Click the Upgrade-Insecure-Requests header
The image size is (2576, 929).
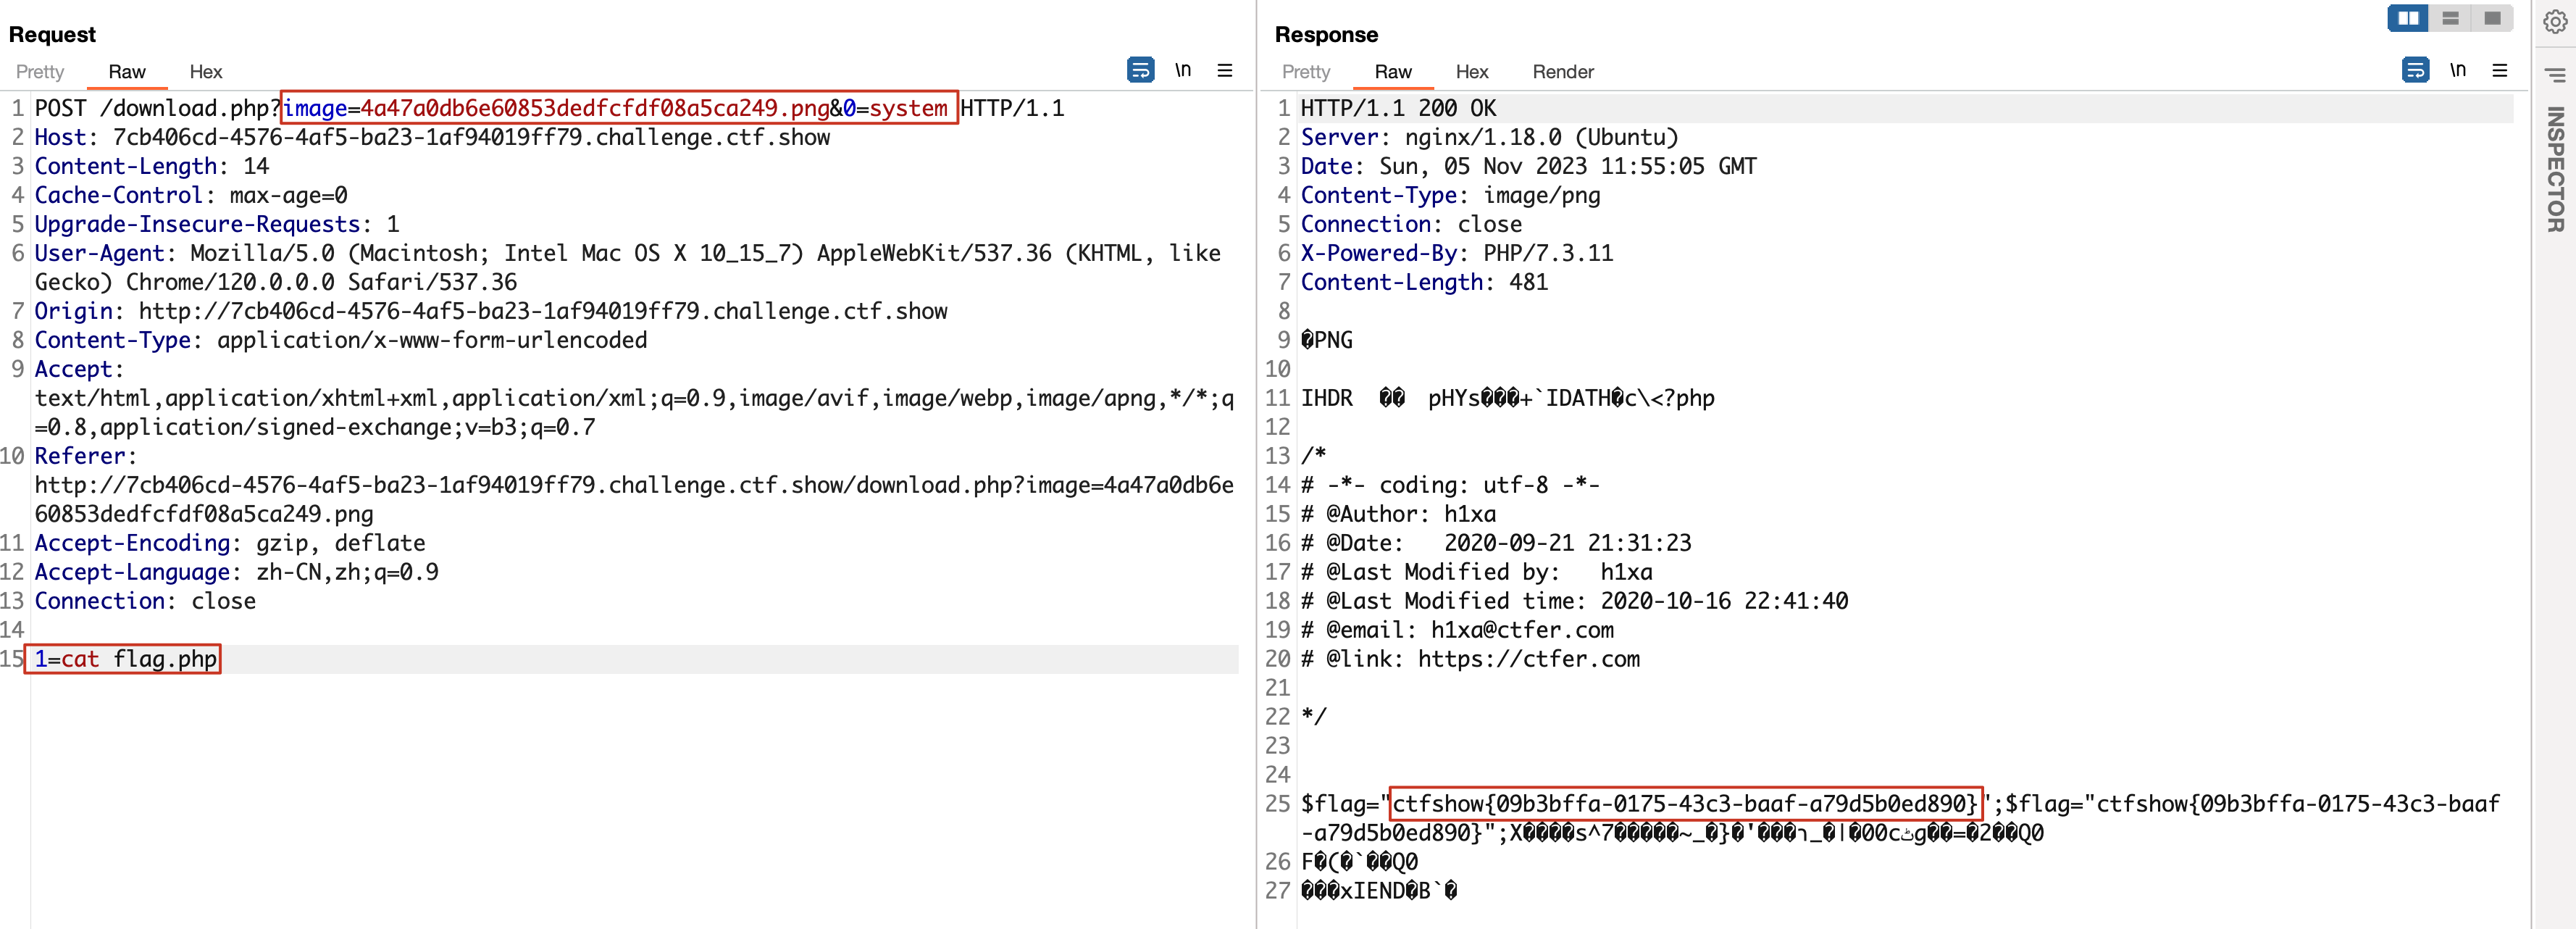217,224
